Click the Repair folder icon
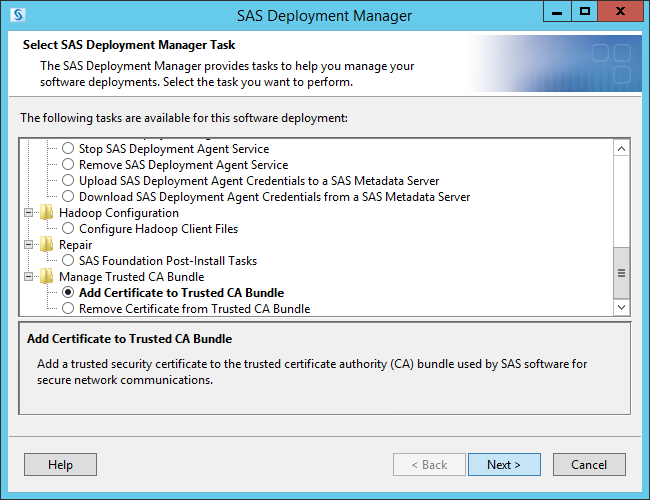This screenshot has width=650, height=500. click(x=46, y=245)
